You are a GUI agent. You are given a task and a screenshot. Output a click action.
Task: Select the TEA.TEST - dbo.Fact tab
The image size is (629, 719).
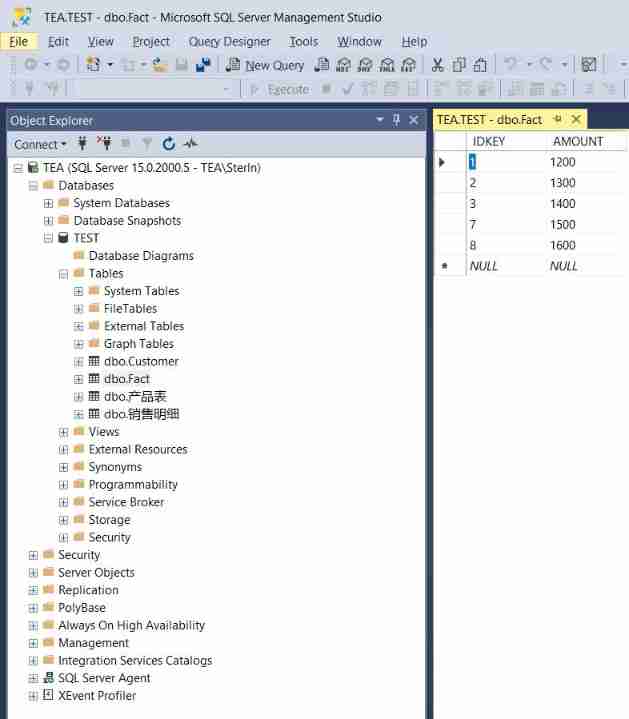(x=490, y=120)
